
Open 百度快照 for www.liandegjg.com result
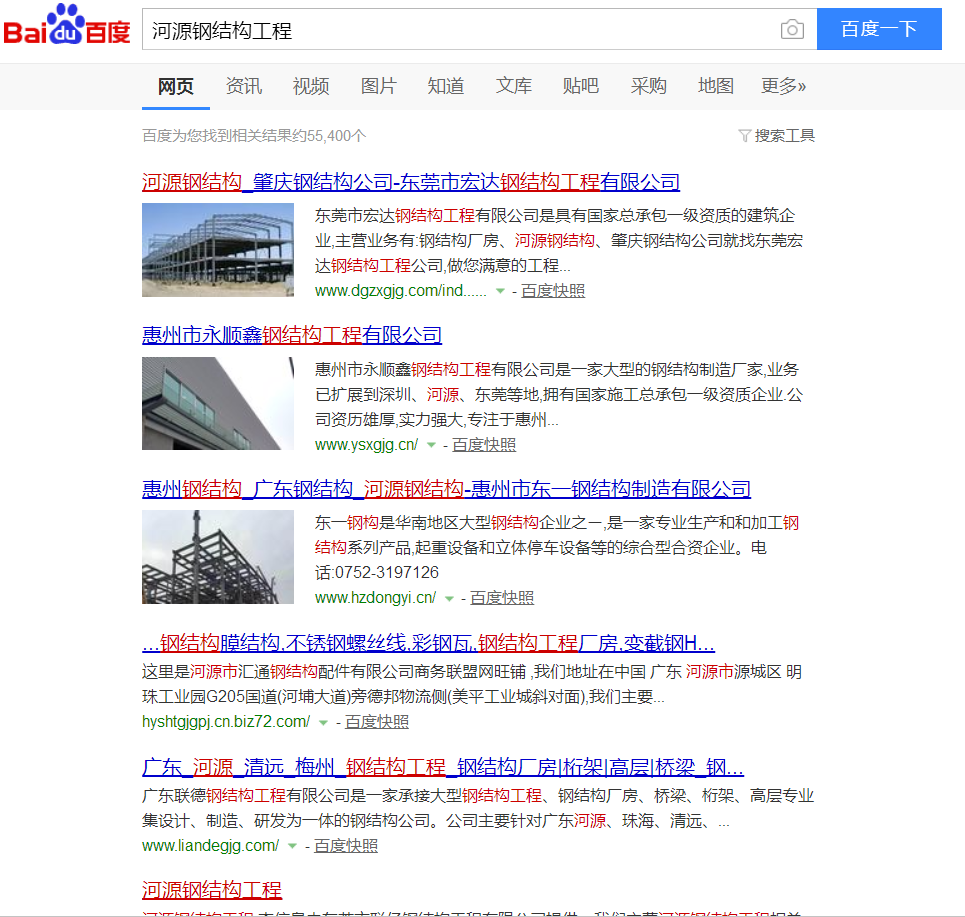pyautogui.click(x=346, y=846)
